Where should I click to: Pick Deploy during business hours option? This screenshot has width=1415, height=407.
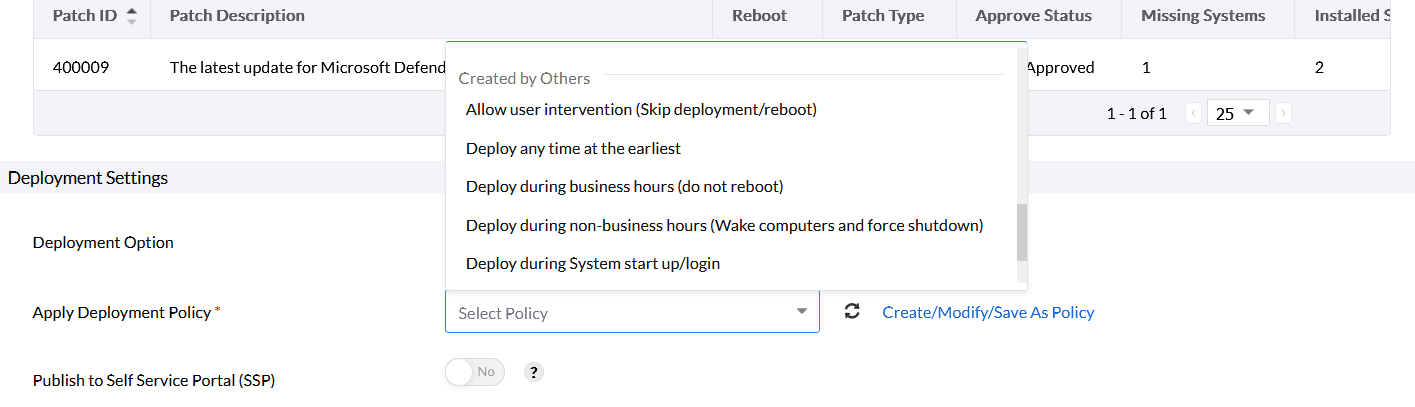tap(624, 187)
